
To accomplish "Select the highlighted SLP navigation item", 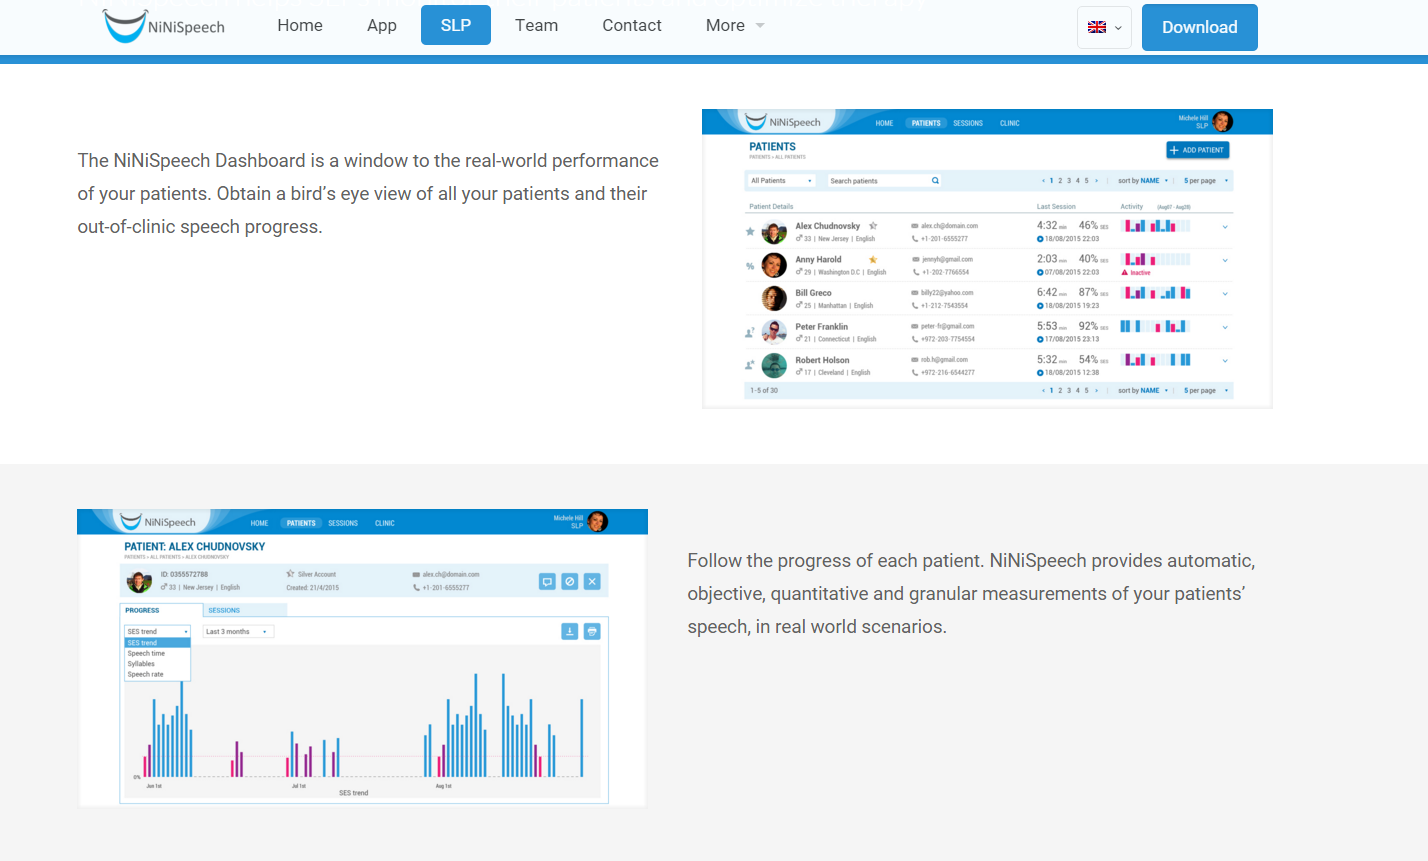I will pyautogui.click(x=456, y=25).
